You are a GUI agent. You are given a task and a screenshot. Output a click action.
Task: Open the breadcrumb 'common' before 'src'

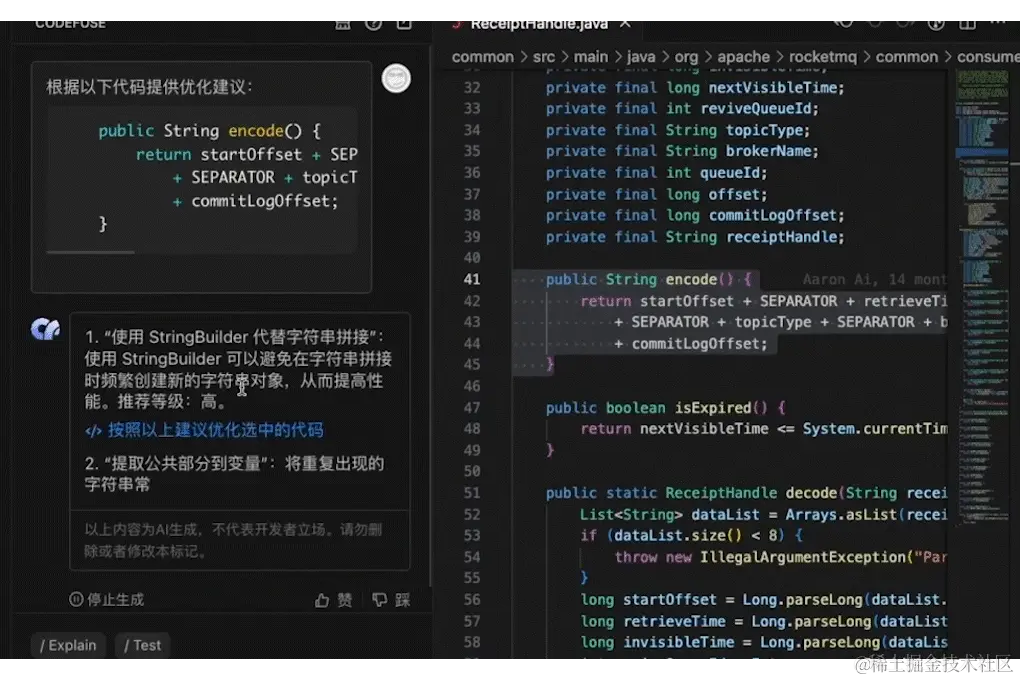click(x=483, y=57)
